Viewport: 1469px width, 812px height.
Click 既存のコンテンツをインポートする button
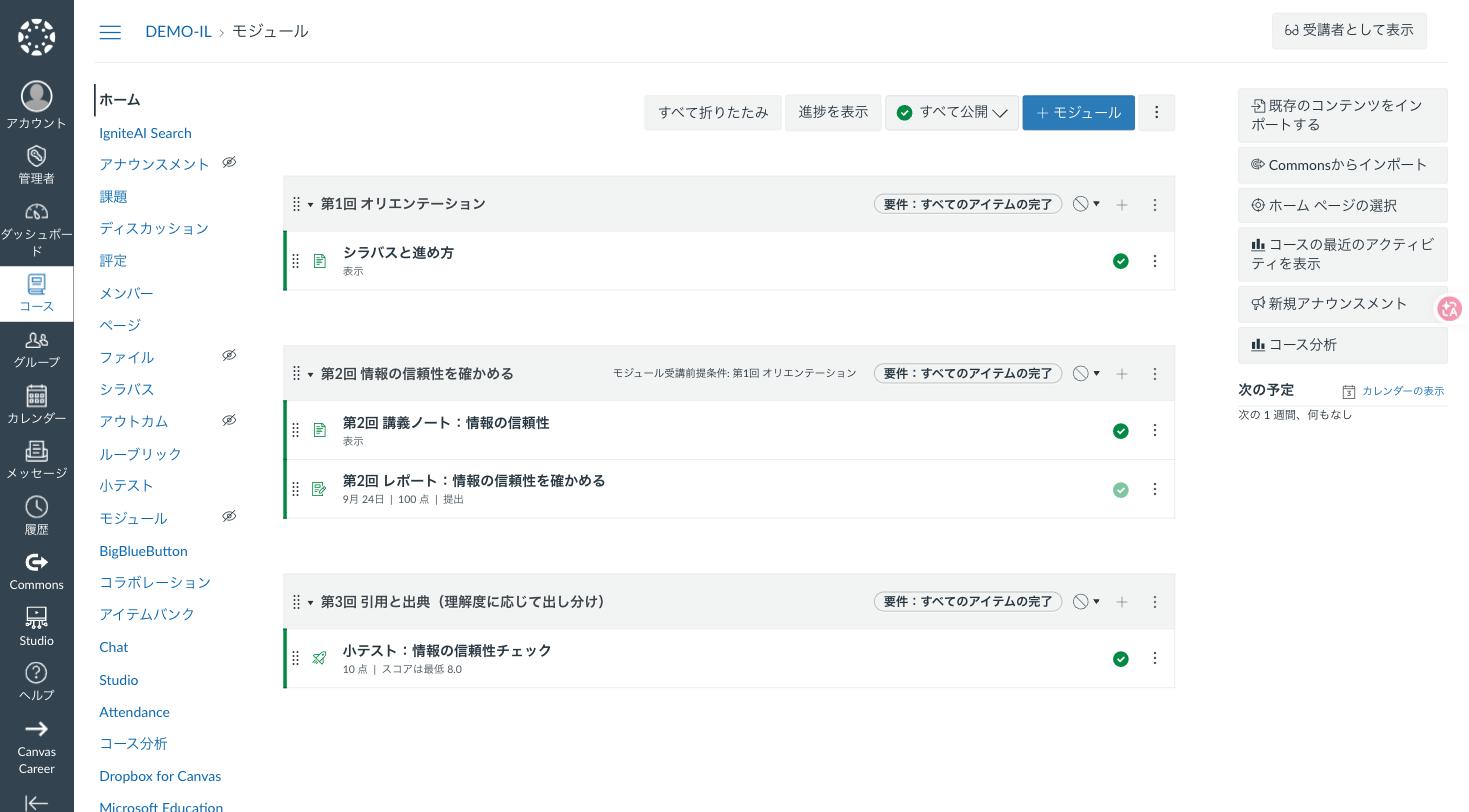click(x=1342, y=115)
